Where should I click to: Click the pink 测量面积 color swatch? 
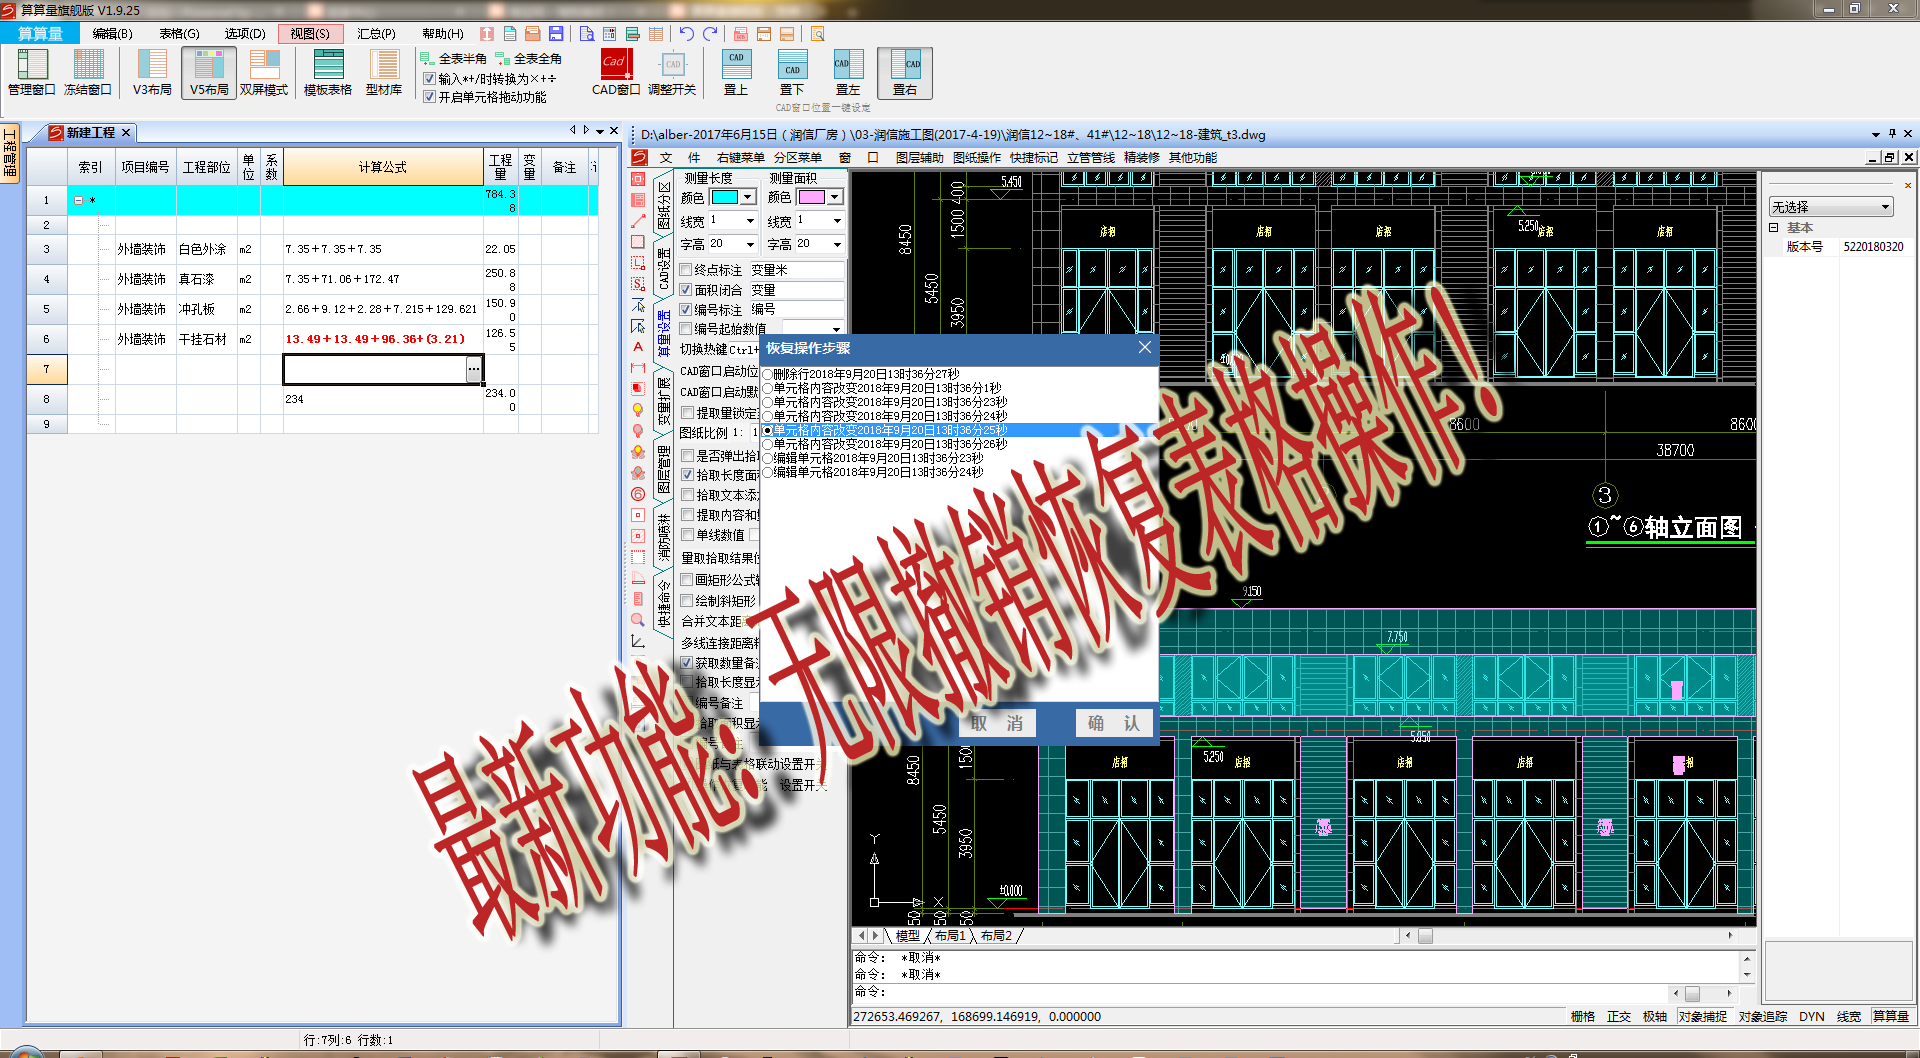click(x=811, y=197)
